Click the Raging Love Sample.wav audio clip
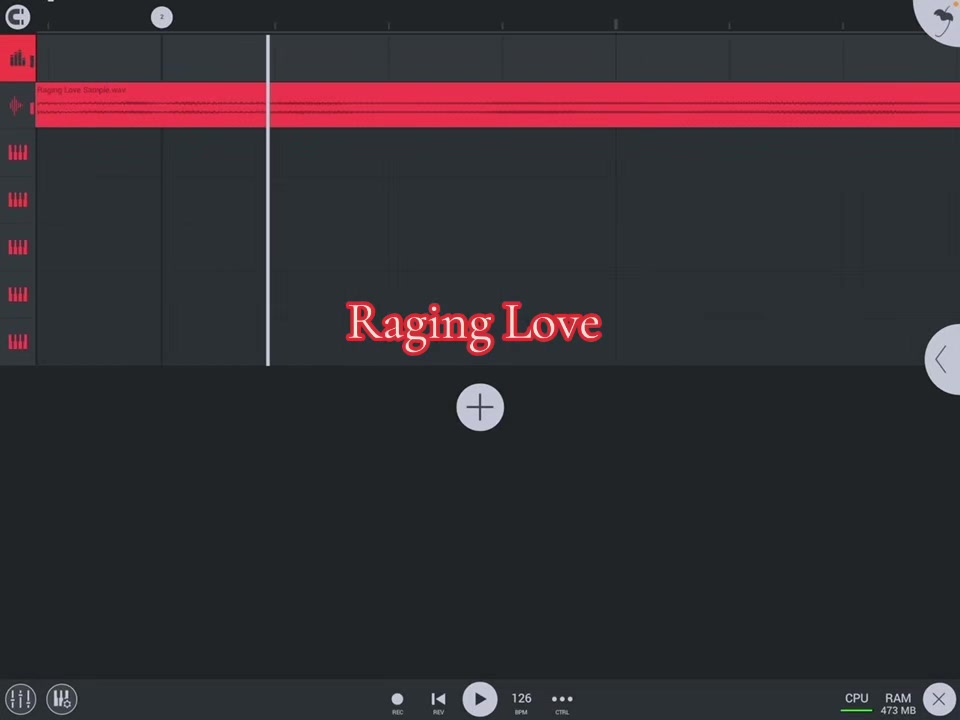The image size is (960, 720). point(498,105)
